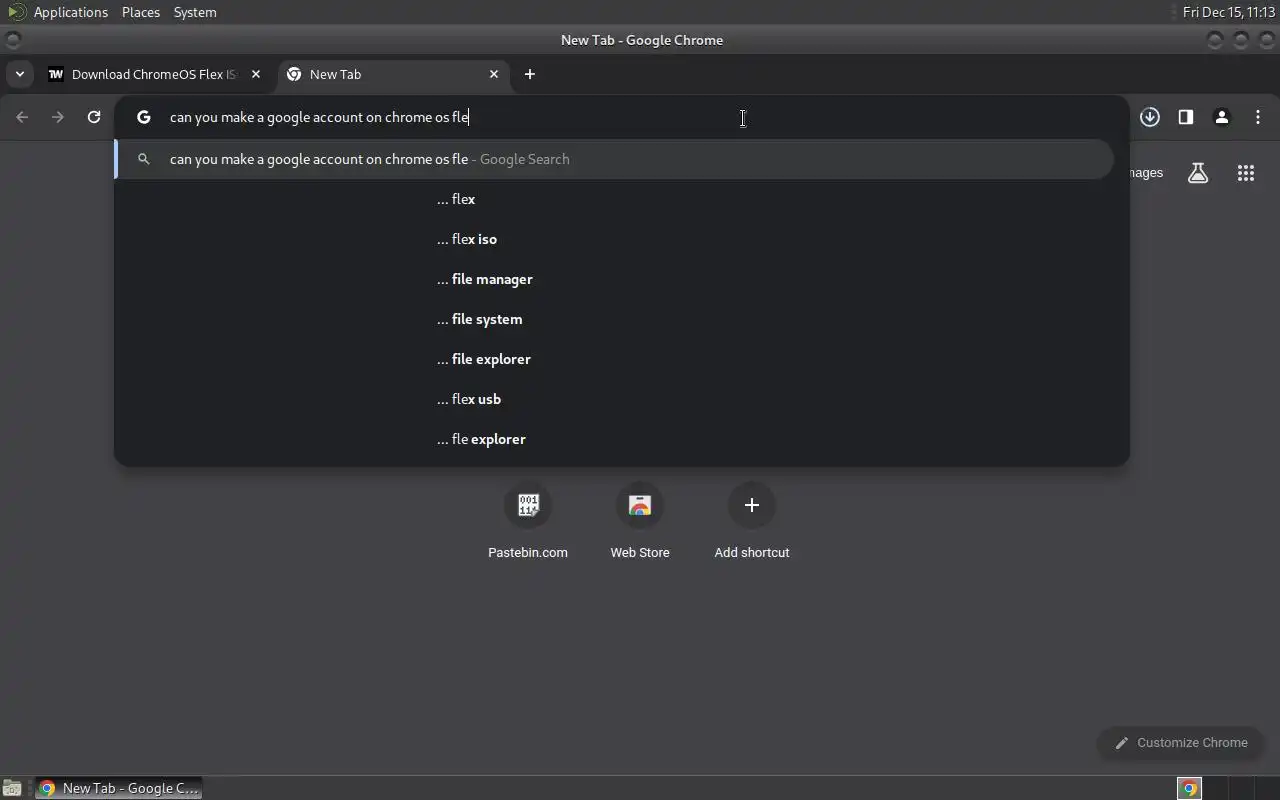Open the Places menu
Image resolution: width=1280 pixels, height=800 pixels.
pos(141,12)
